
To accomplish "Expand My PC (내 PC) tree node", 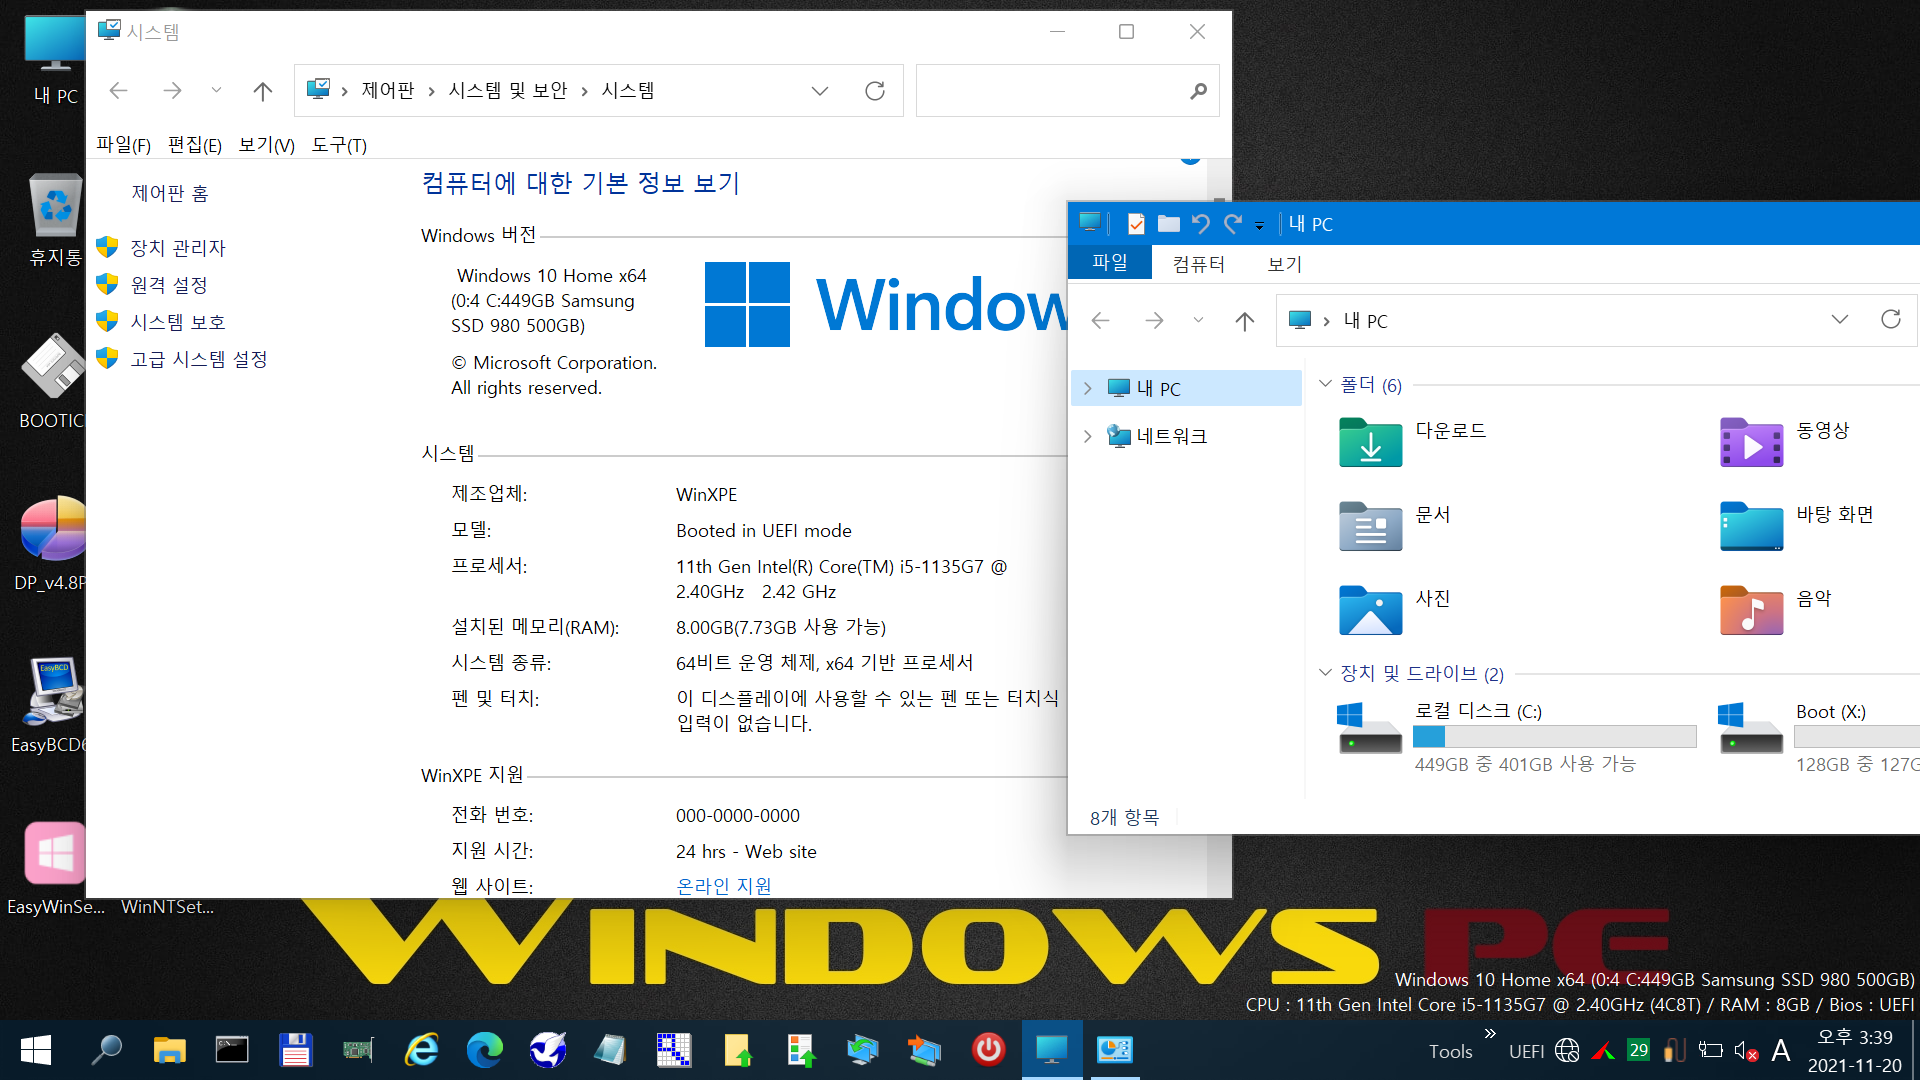I will pos(1088,389).
